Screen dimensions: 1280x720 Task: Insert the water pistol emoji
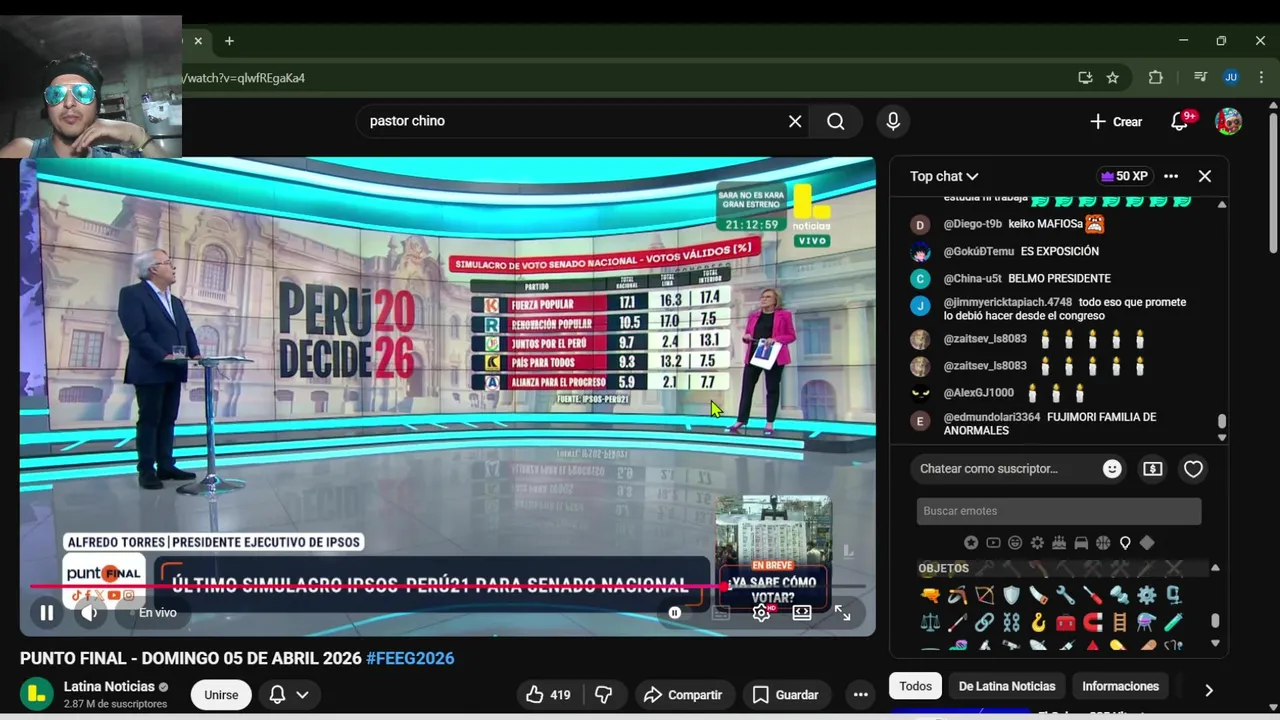[x=930, y=596]
